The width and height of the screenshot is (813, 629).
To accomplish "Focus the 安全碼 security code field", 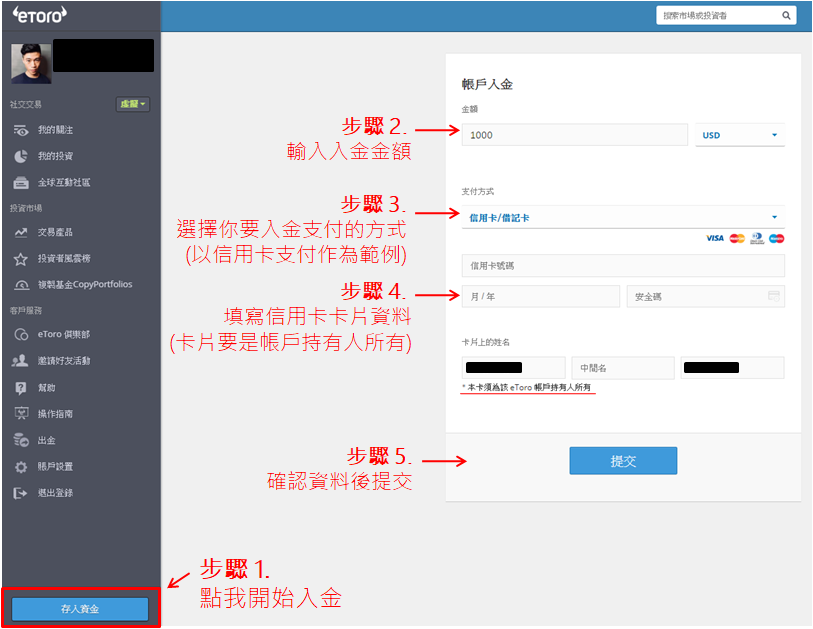I will (705, 296).
